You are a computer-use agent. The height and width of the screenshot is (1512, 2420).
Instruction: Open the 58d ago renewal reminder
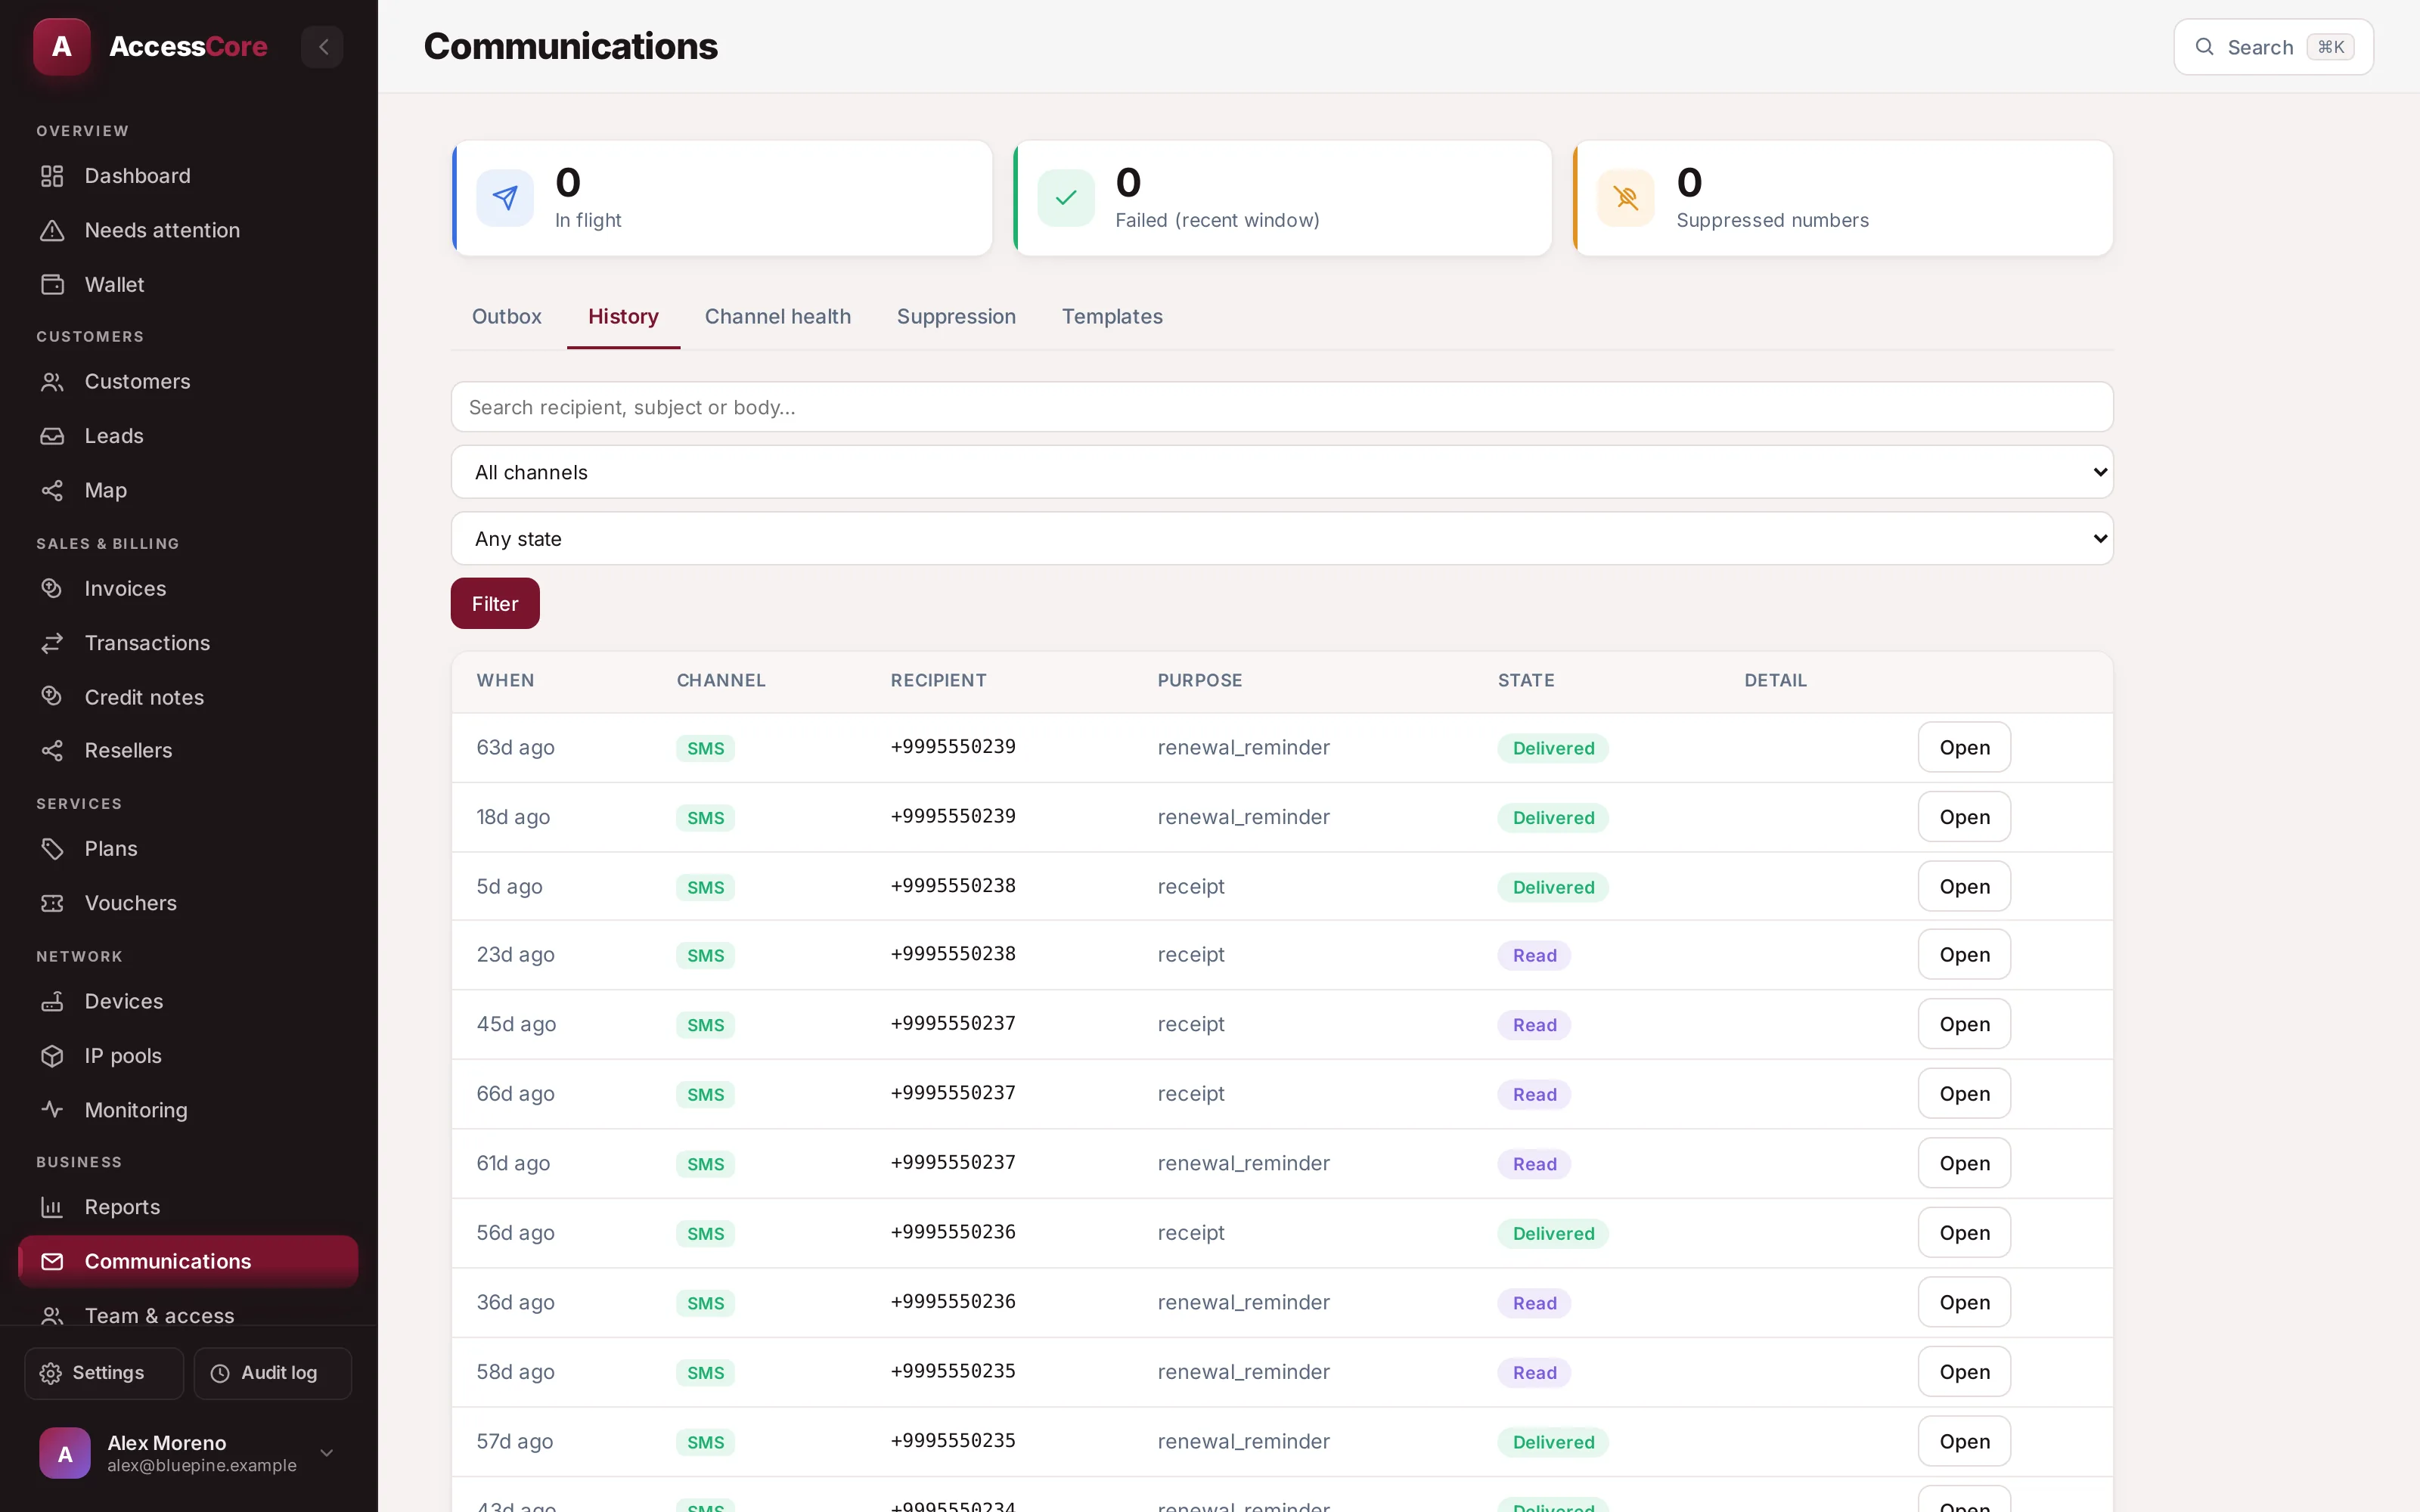tap(1964, 1372)
